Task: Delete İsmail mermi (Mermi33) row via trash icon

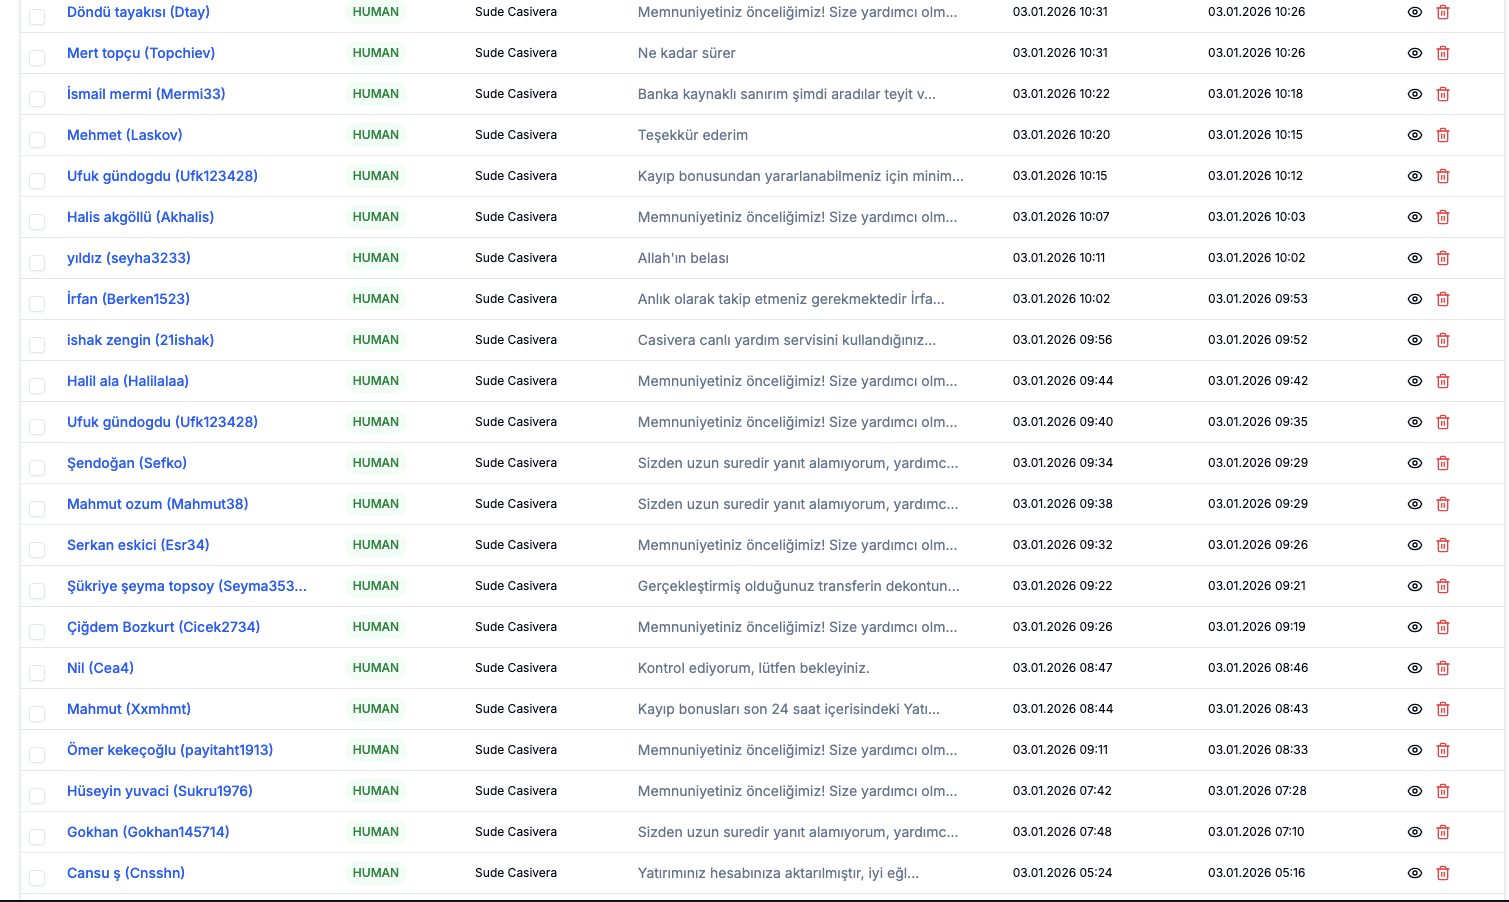Action: click(1442, 94)
